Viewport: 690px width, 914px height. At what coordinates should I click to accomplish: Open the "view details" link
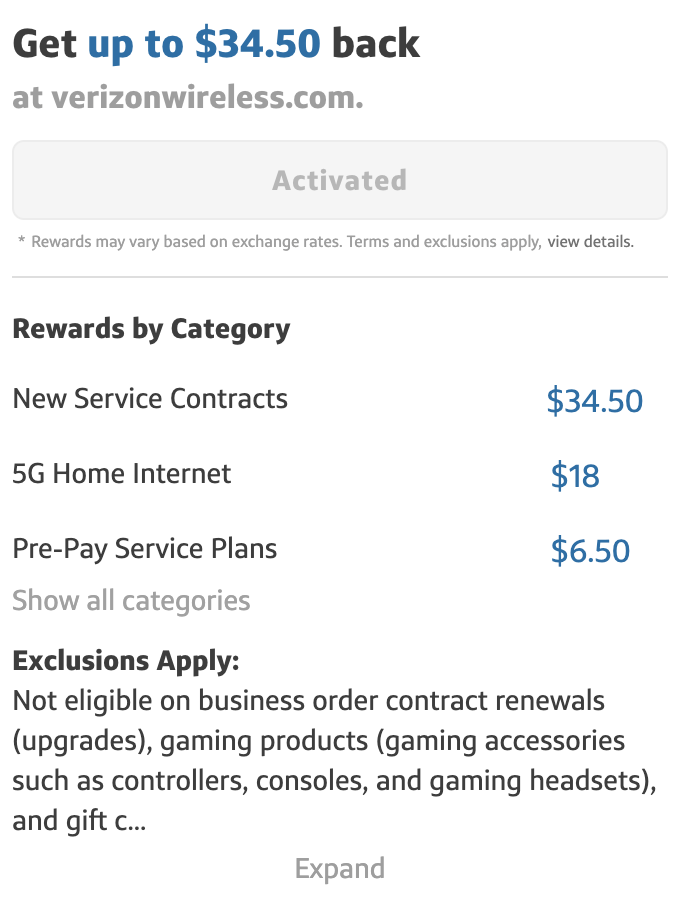[590, 242]
